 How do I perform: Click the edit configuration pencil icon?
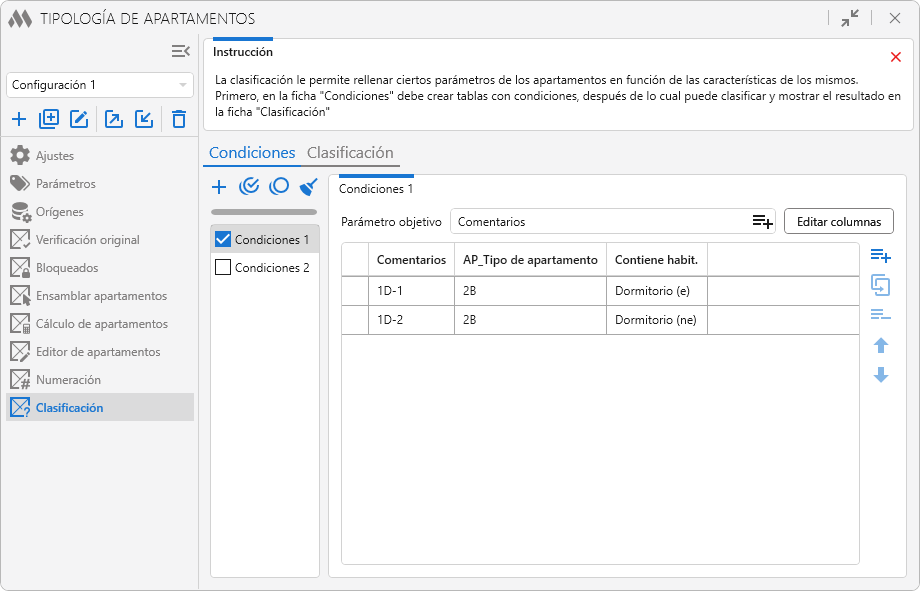[x=79, y=120]
